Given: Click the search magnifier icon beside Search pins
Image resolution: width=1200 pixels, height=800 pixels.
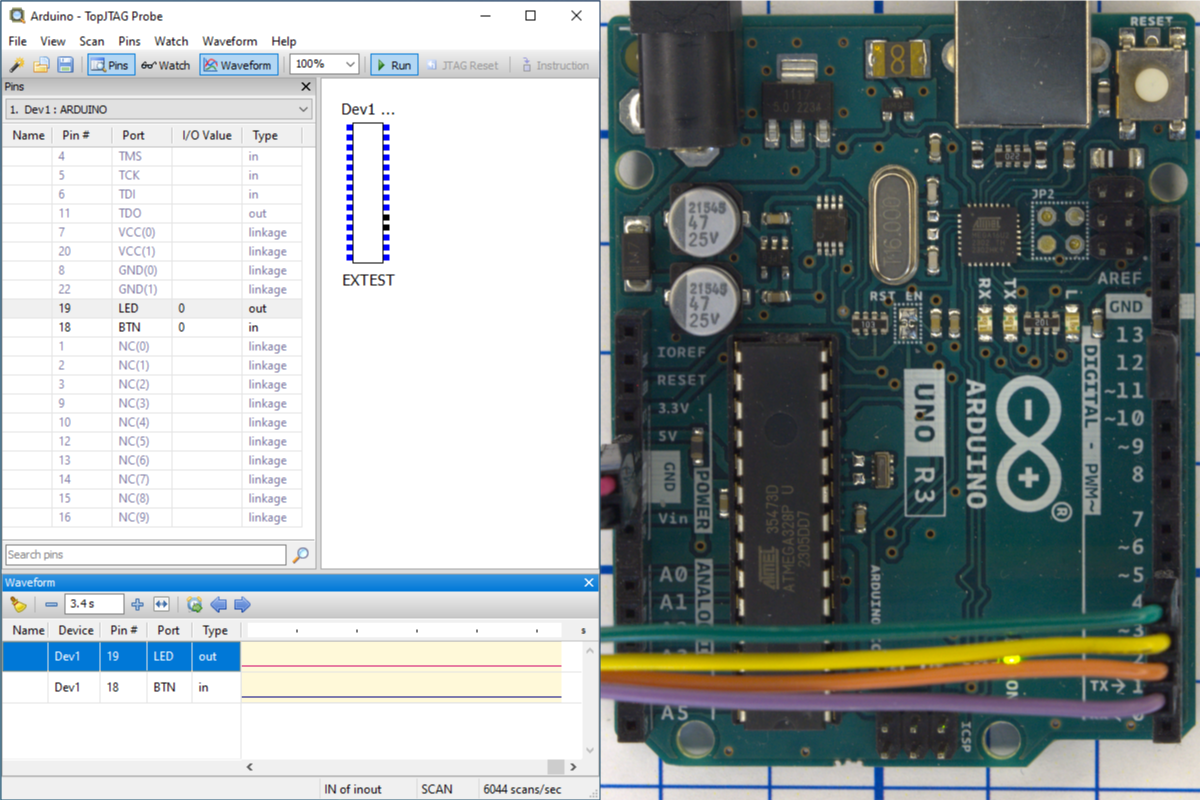Looking at the screenshot, I should (x=300, y=554).
